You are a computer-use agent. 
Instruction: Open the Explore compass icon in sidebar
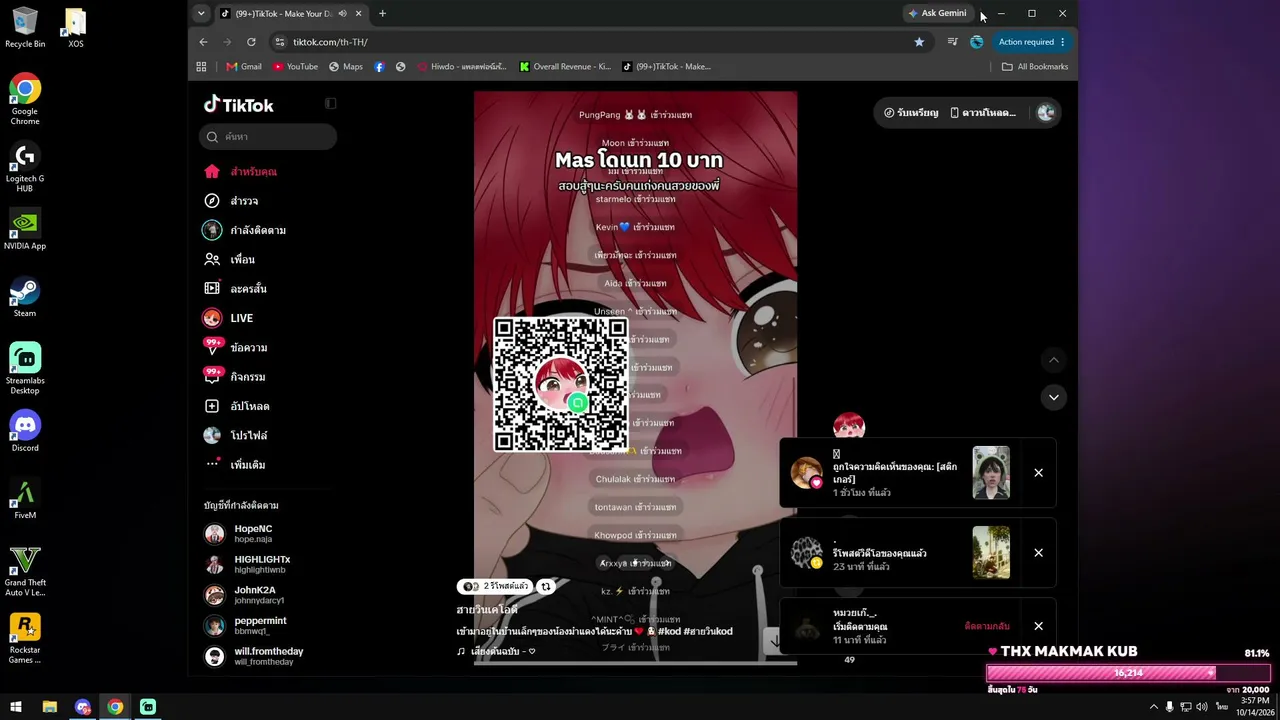pos(212,201)
